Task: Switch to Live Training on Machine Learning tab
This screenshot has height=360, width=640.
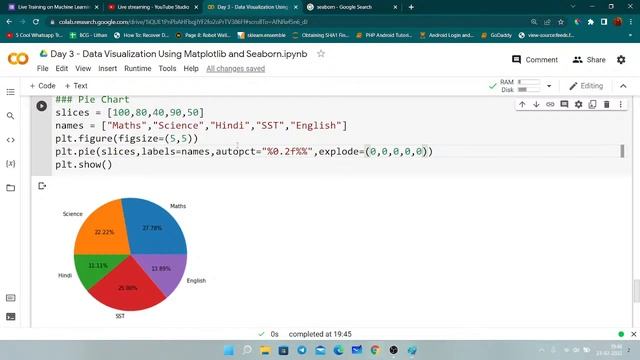Action: pyautogui.click(x=53, y=7)
